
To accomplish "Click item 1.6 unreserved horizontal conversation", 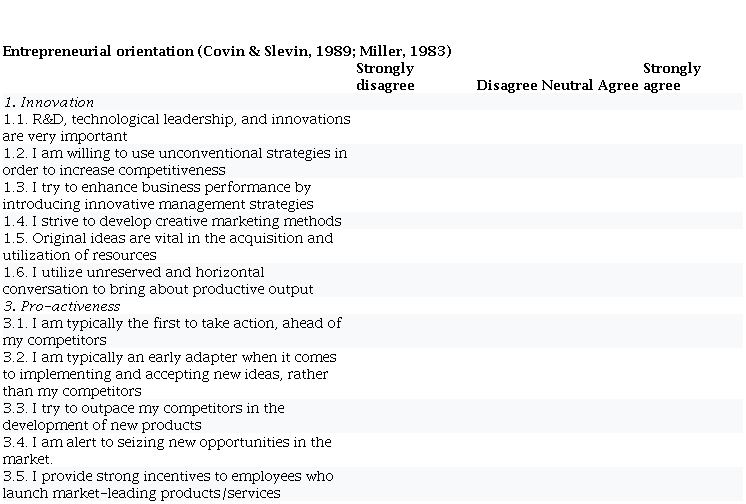I will click(157, 280).
